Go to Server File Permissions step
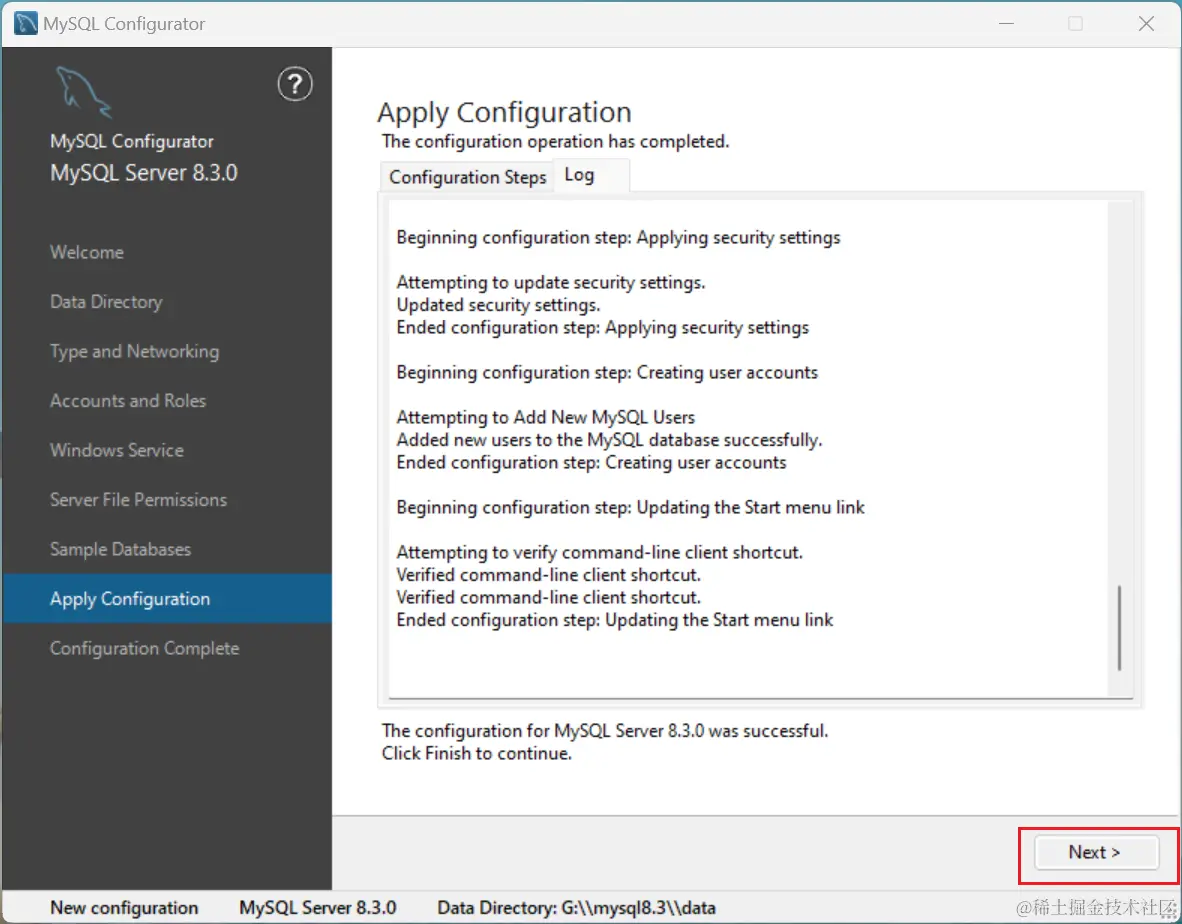The width and height of the screenshot is (1182, 924). point(138,500)
